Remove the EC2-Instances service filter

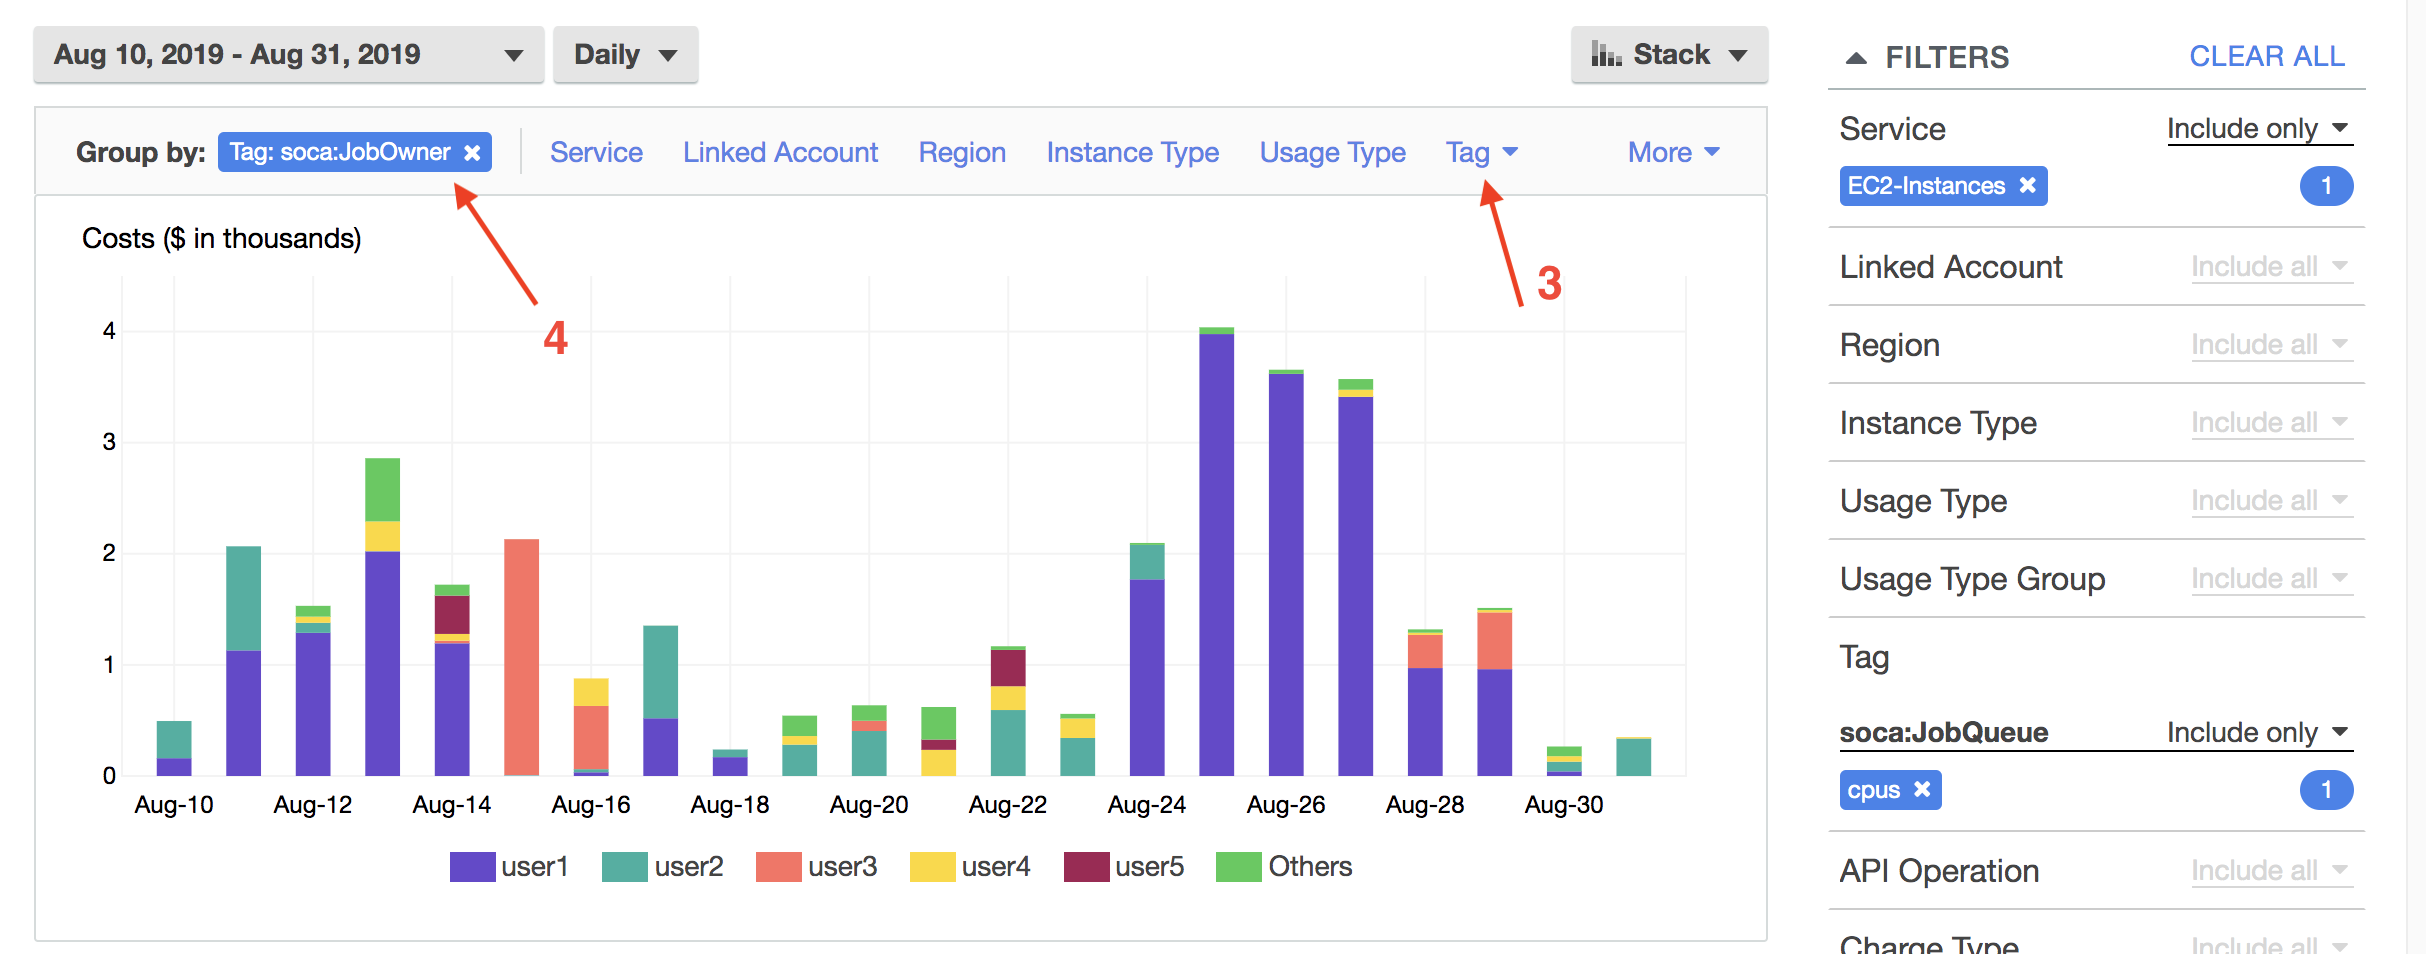[x=2027, y=186]
